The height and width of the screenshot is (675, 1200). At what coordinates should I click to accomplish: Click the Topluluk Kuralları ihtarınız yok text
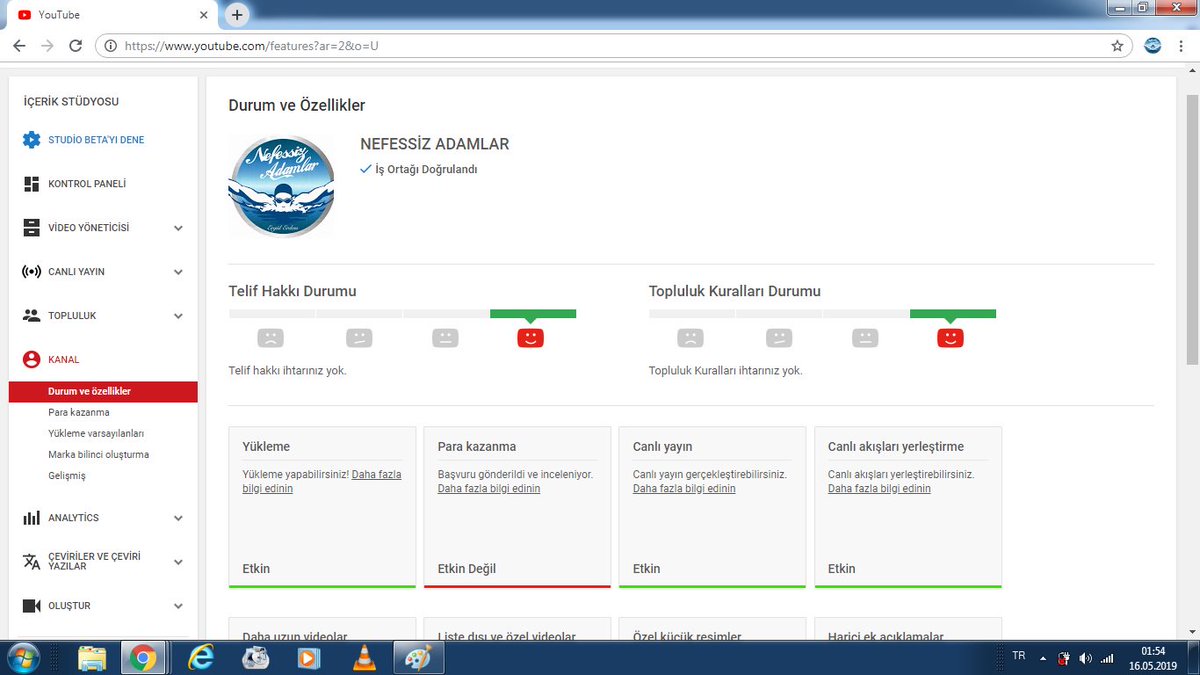point(726,371)
